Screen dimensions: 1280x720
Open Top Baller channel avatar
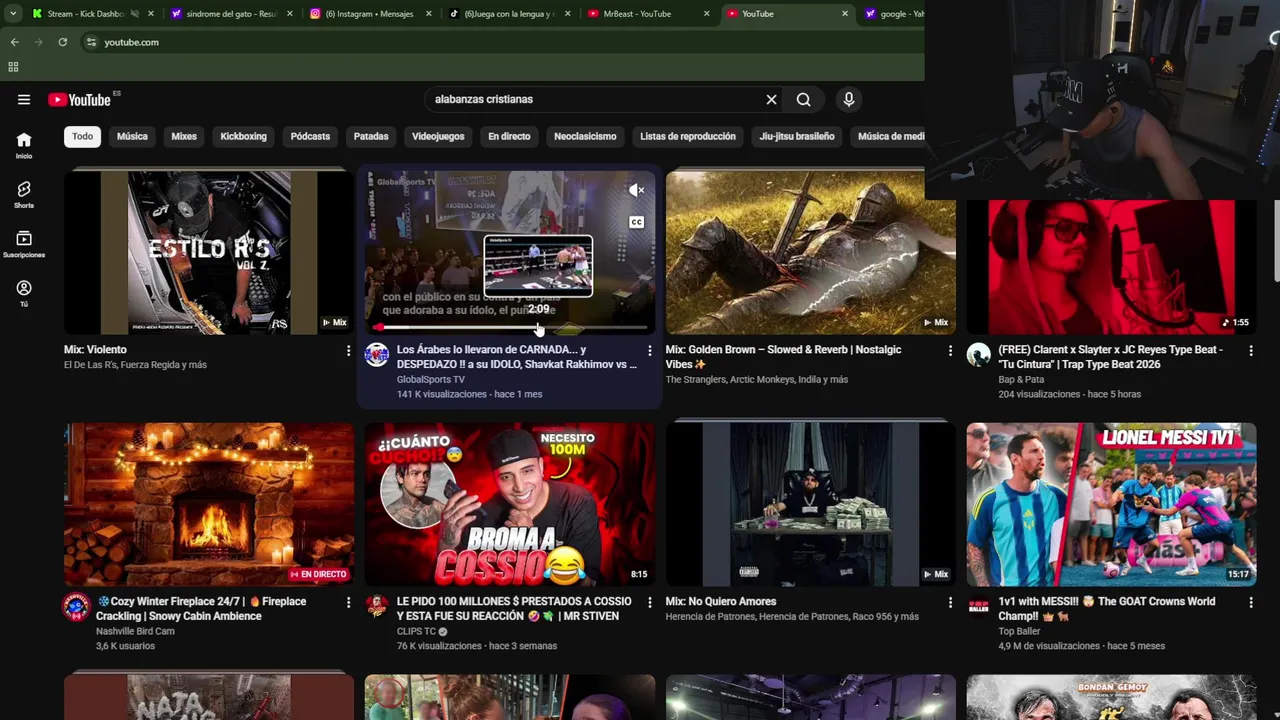pos(978,607)
